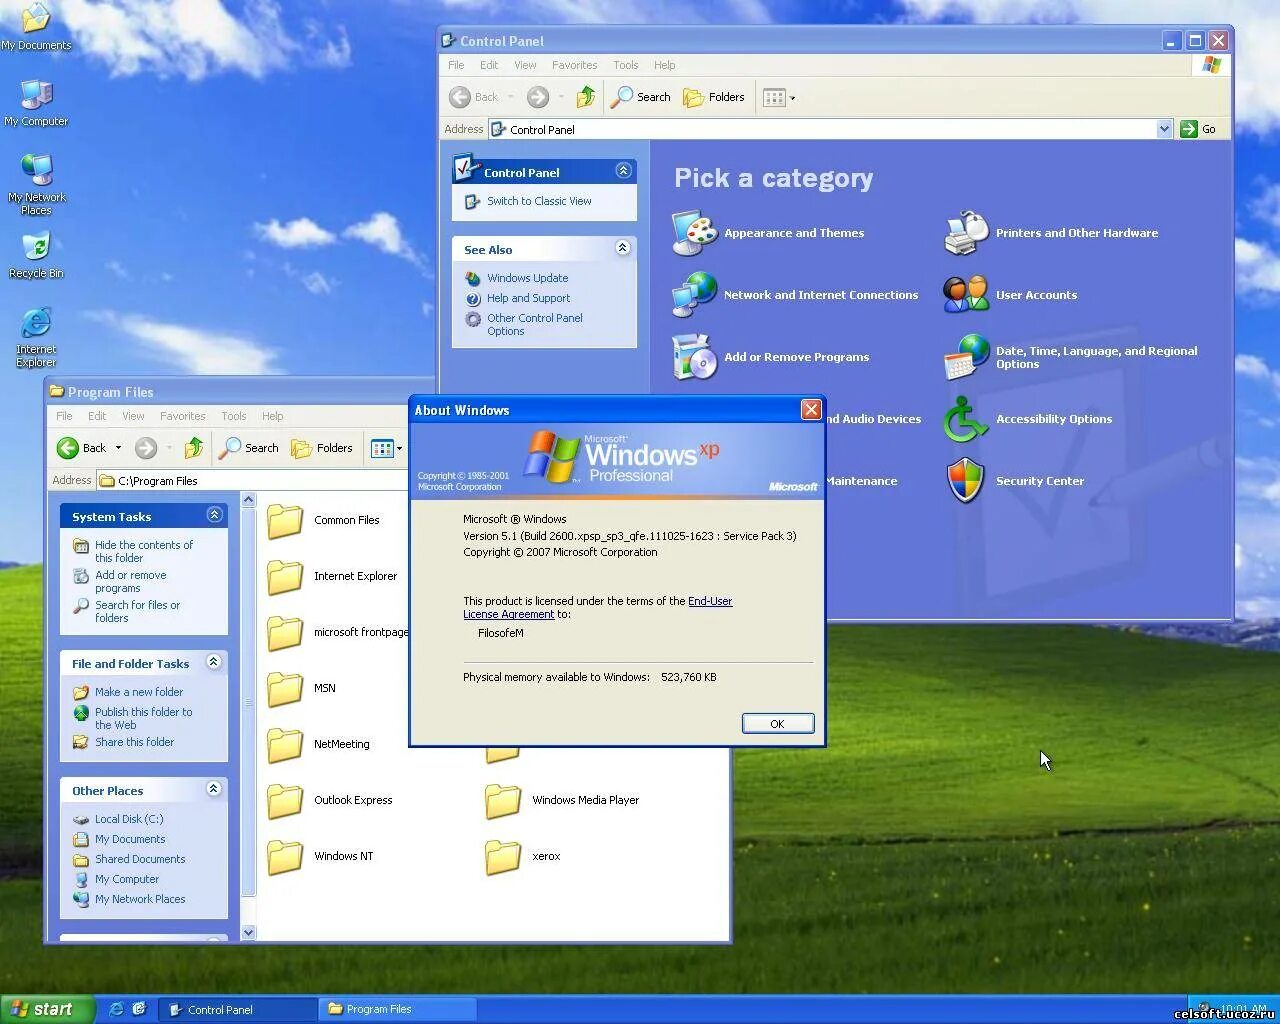This screenshot has height=1024, width=1280.
Task: Select the Internet Explorer folder in Program Files
Action: (332, 576)
